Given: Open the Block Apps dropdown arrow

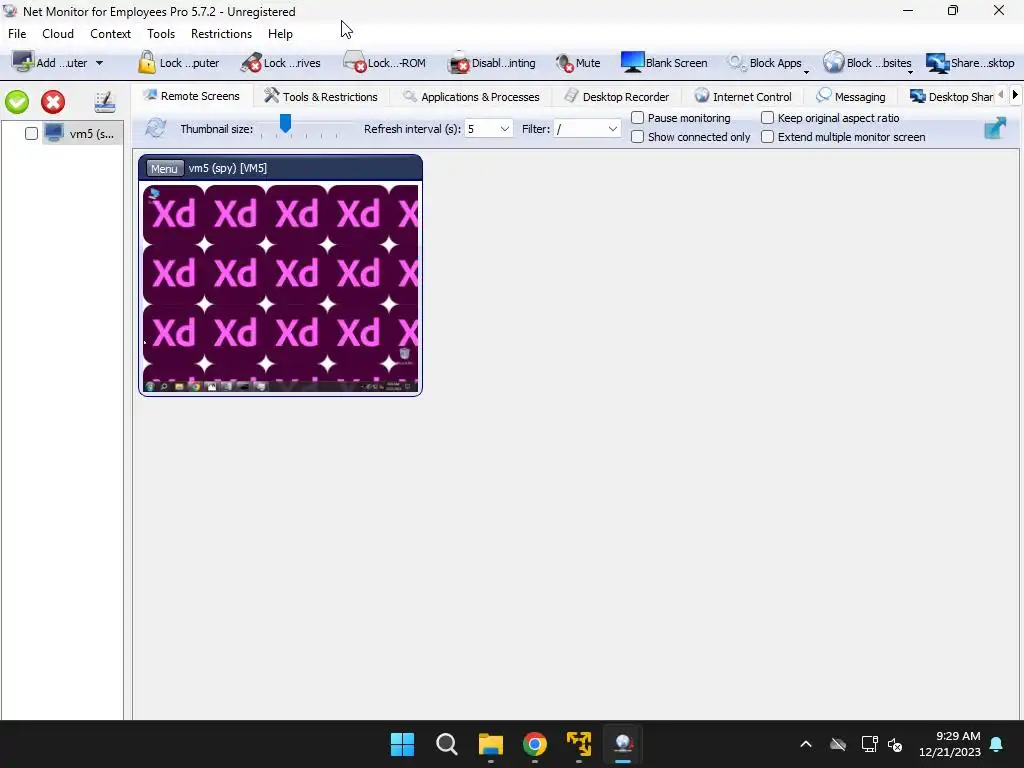Looking at the screenshot, I should 807,71.
